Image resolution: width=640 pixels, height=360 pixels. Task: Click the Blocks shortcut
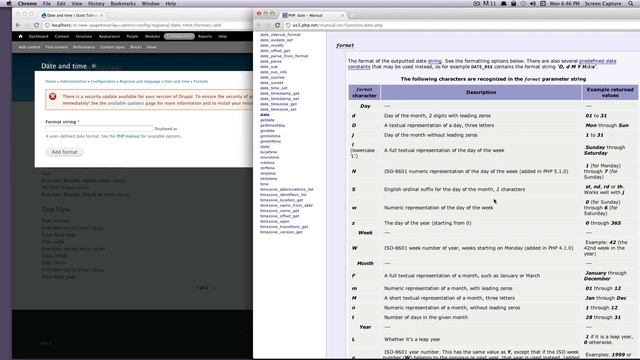(136, 47)
